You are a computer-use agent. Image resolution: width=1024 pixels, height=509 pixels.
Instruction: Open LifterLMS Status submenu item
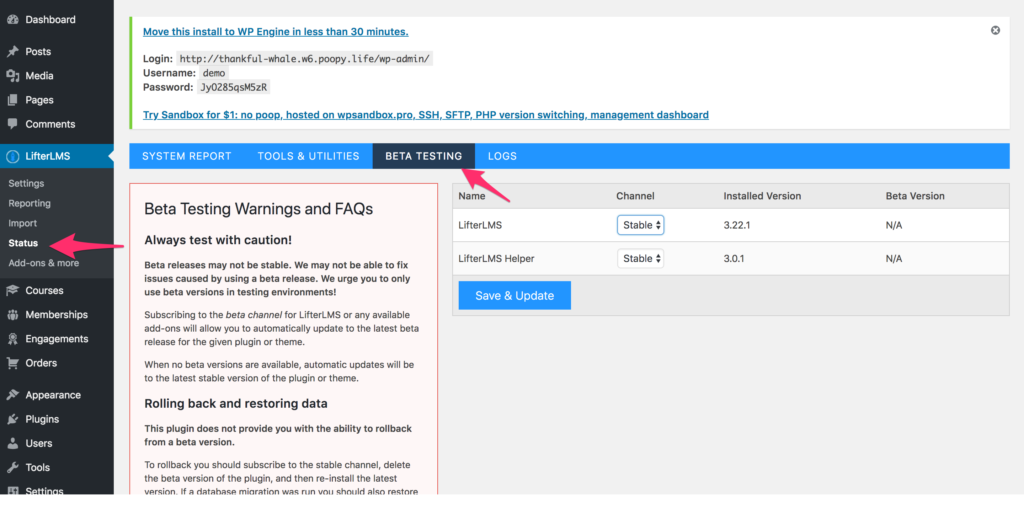23,243
